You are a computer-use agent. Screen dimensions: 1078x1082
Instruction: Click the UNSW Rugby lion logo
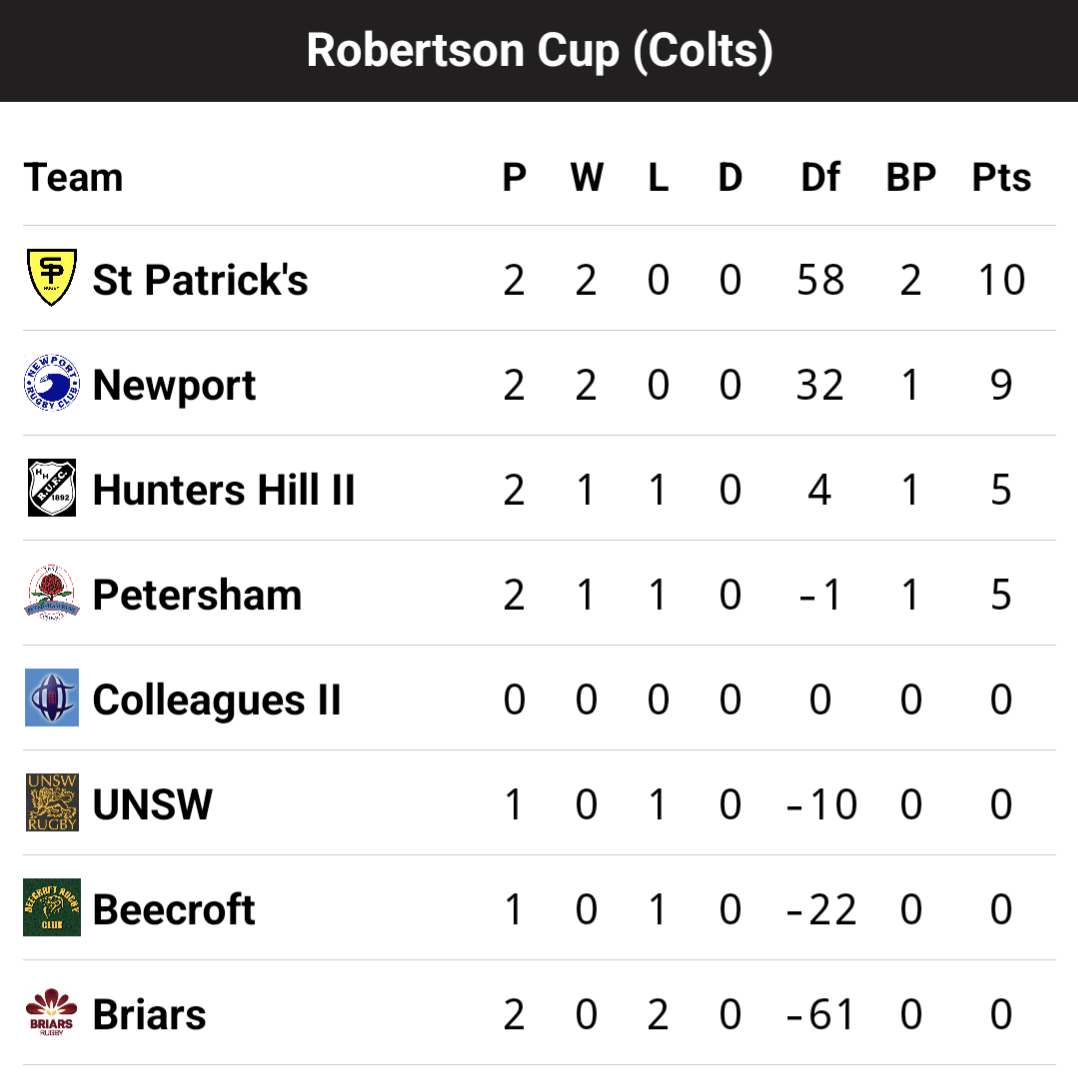tap(52, 803)
